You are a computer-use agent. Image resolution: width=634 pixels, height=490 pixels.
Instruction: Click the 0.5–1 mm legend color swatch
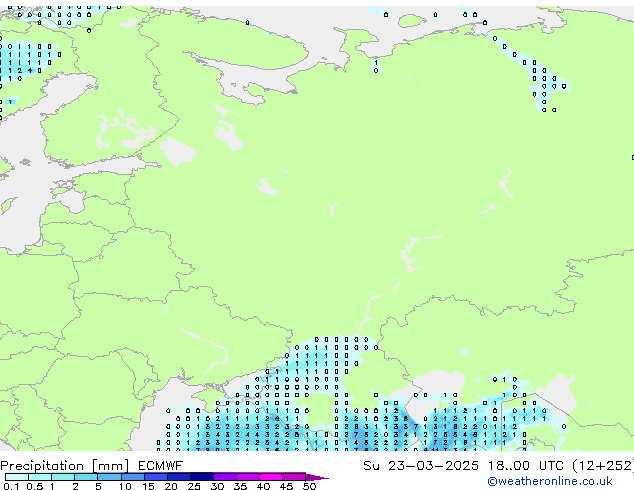(x=40, y=477)
